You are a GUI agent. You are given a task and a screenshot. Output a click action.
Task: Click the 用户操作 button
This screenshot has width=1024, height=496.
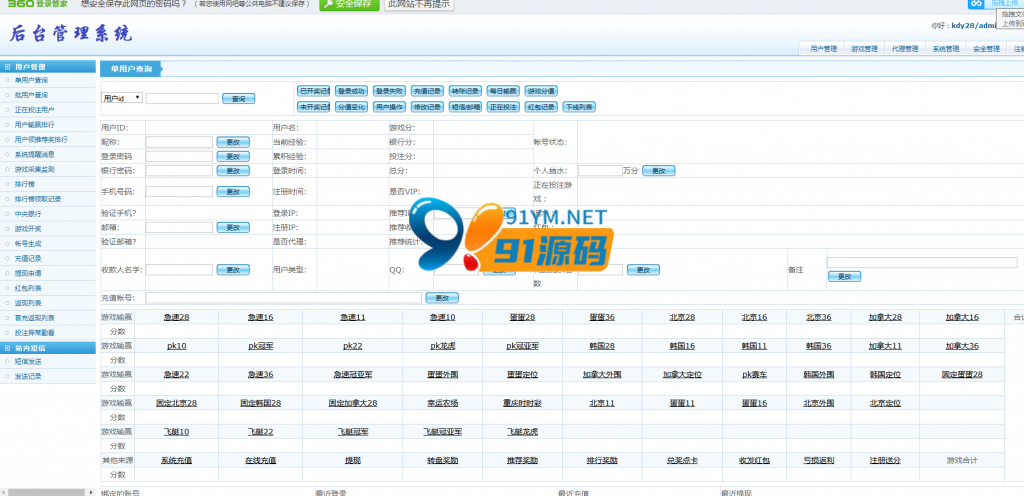[389, 107]
